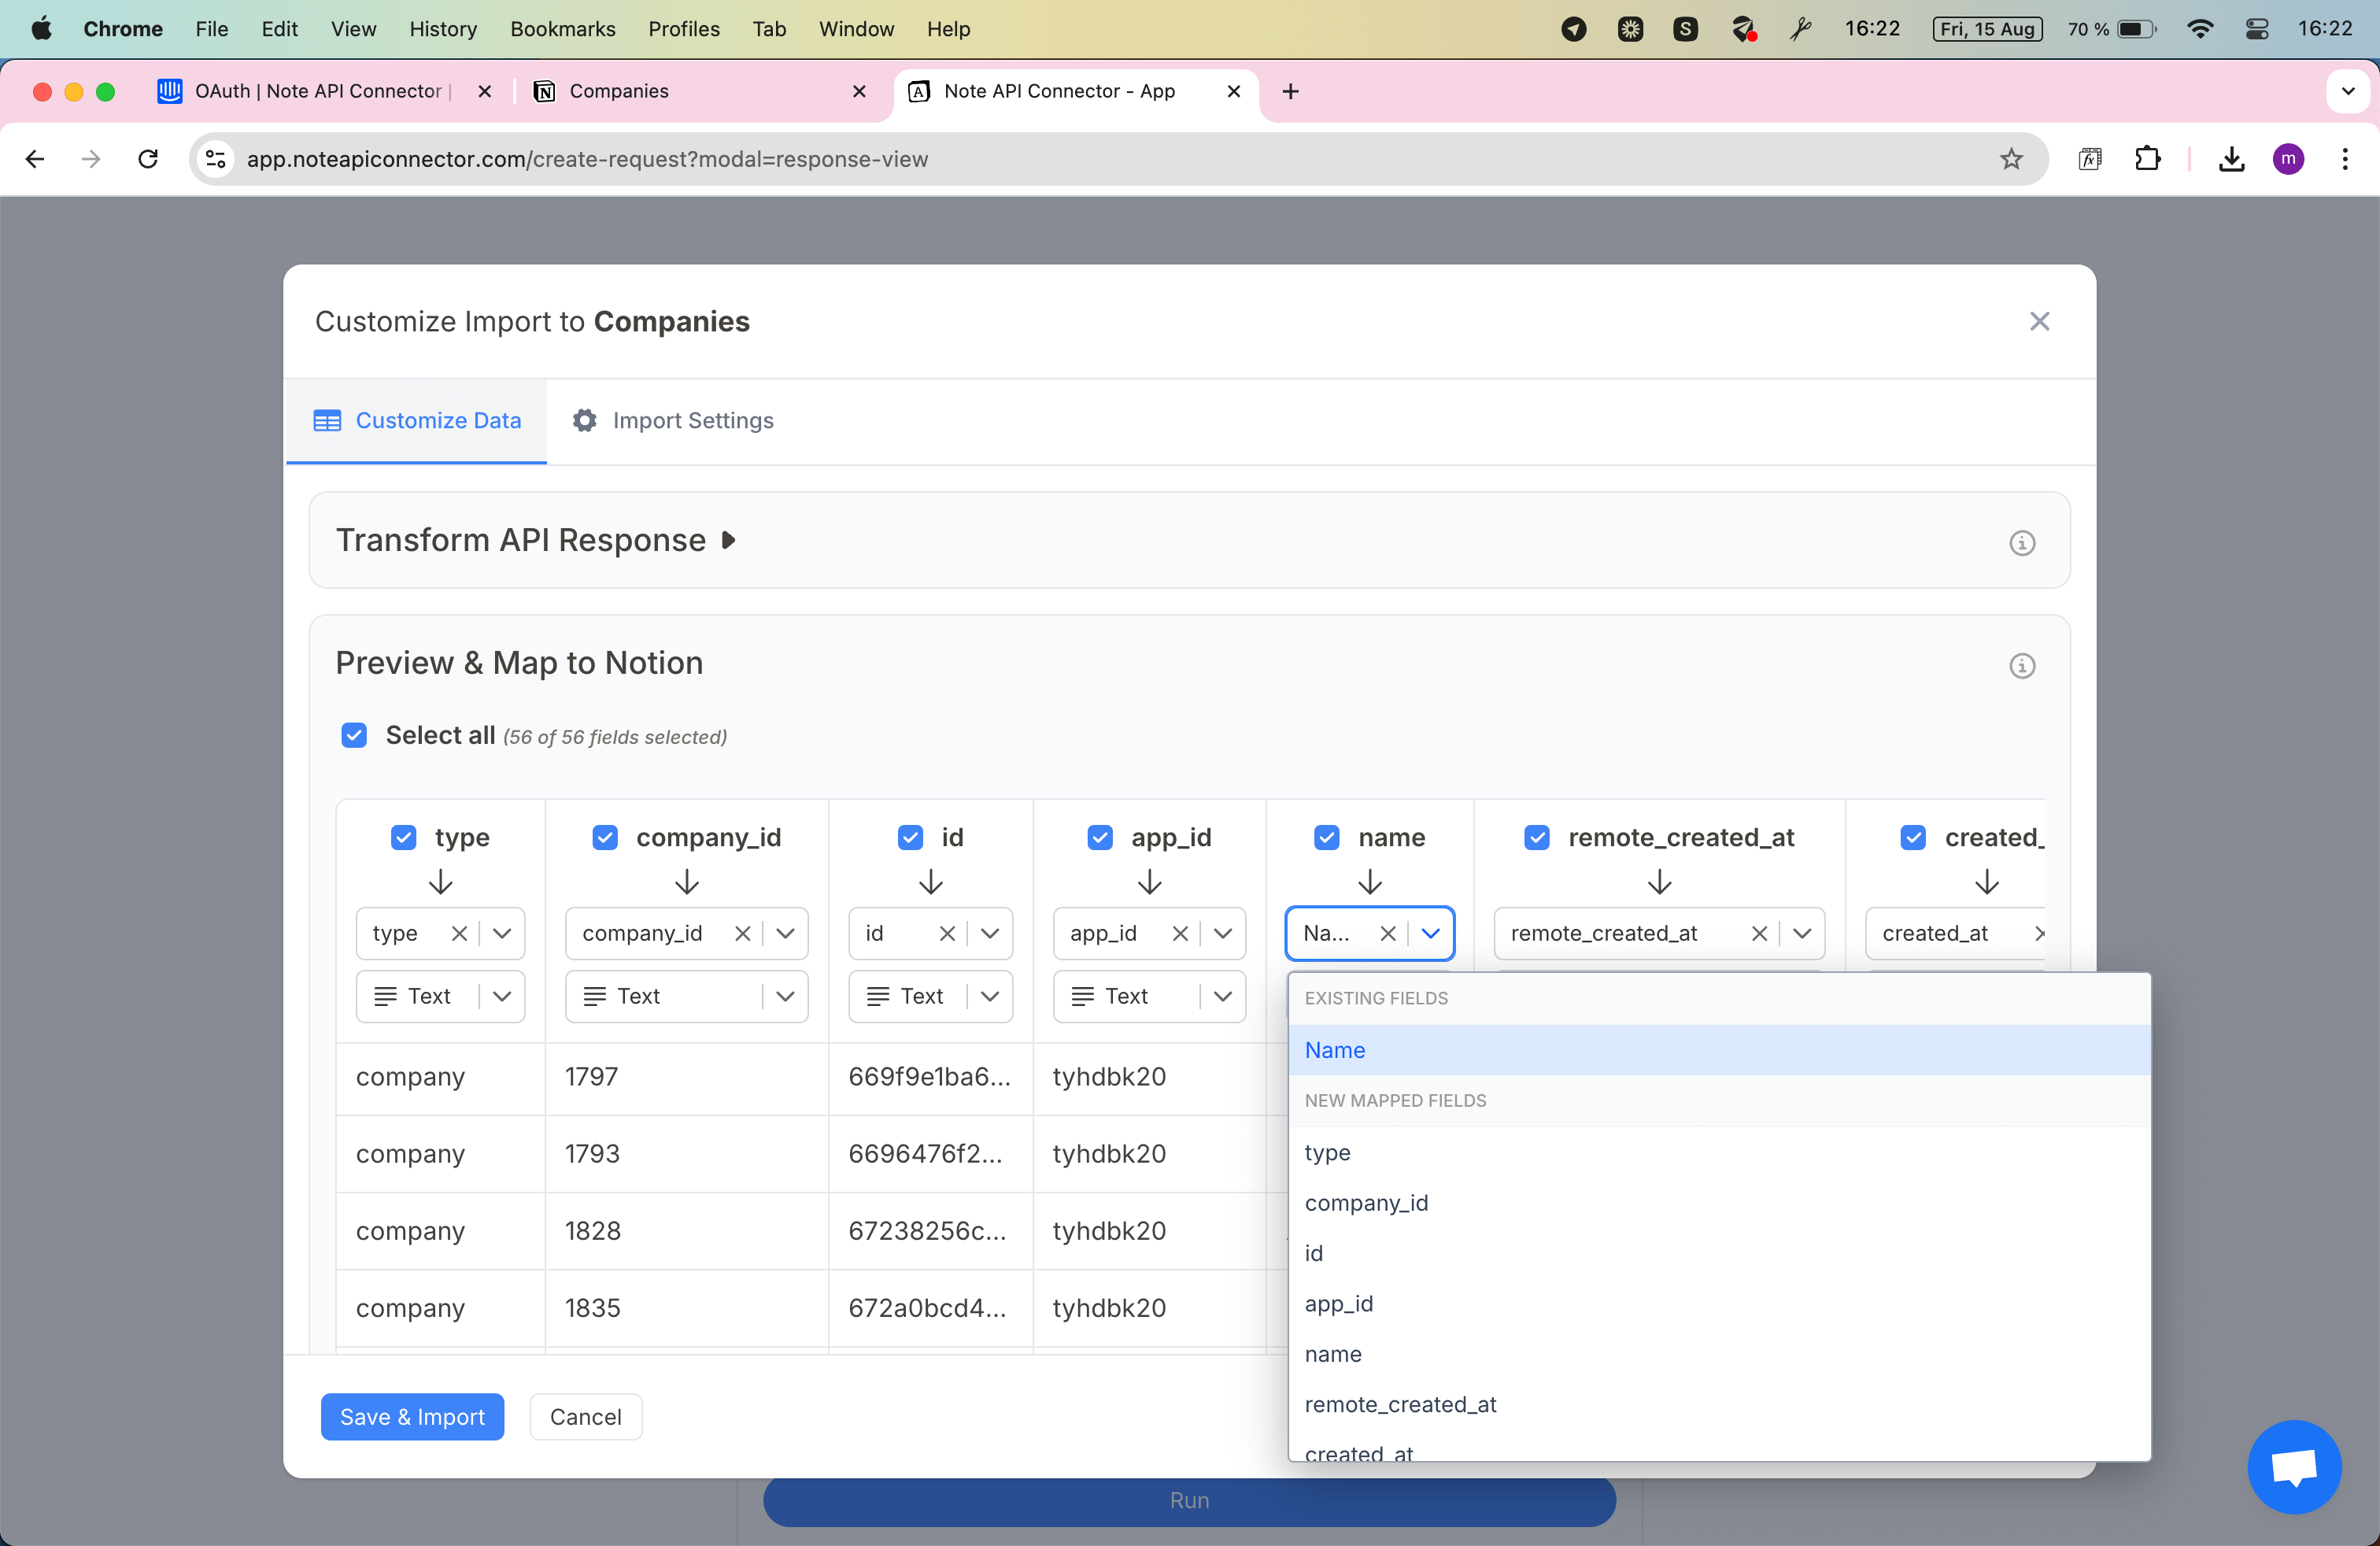Click the info icon for Transform API Response
This screenshot has height=1546, width=2380.
2022,543
